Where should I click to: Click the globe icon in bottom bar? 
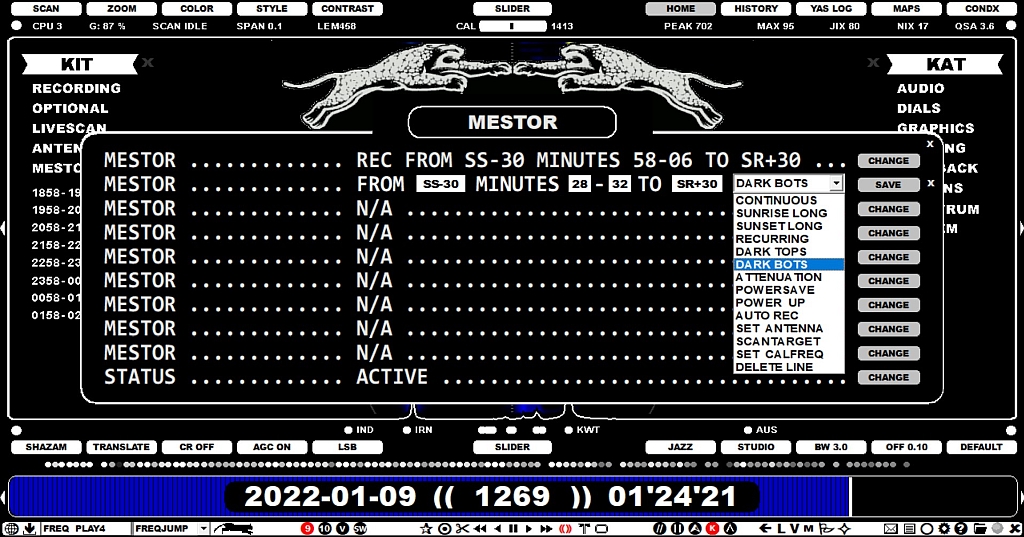[x=11, y=528]
